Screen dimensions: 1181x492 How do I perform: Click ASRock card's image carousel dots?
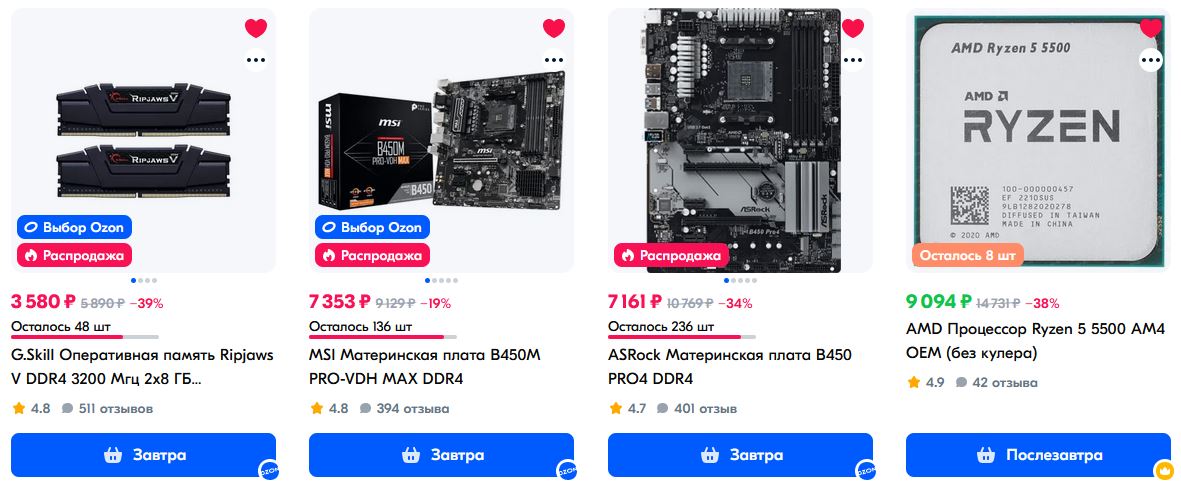point(740,280)
